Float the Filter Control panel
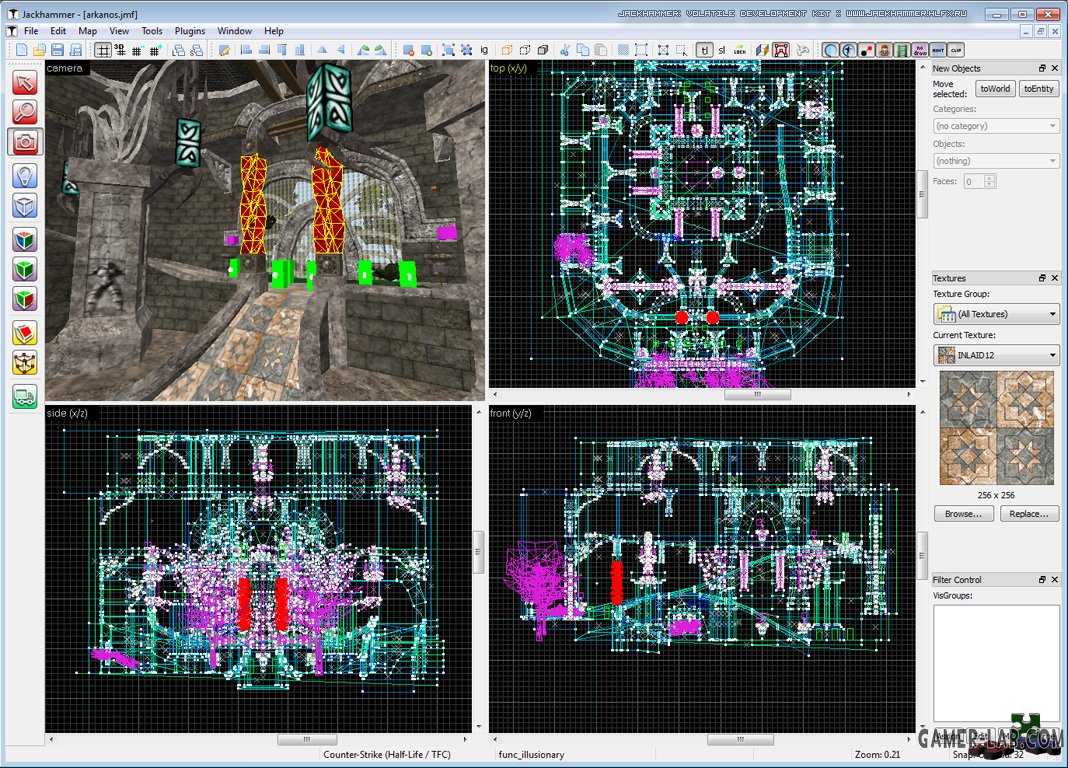The width and height of the screenshot is (1068, 768). [x=1042, y=579]
